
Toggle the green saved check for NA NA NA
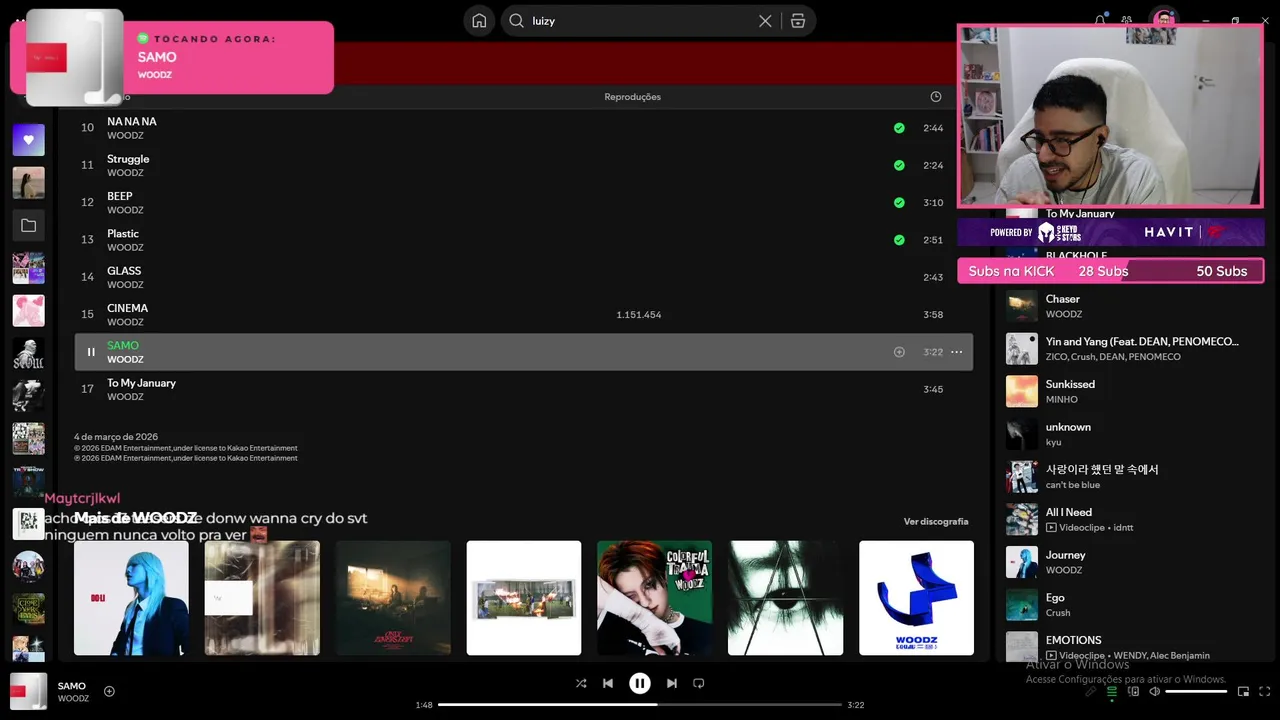coord(899,128)
